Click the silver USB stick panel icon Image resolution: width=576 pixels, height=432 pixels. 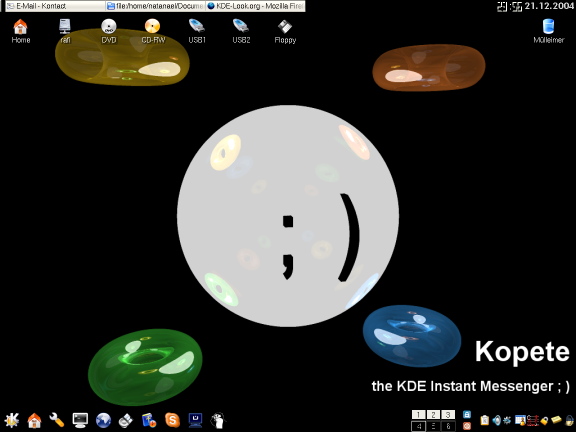coord(126,420)
